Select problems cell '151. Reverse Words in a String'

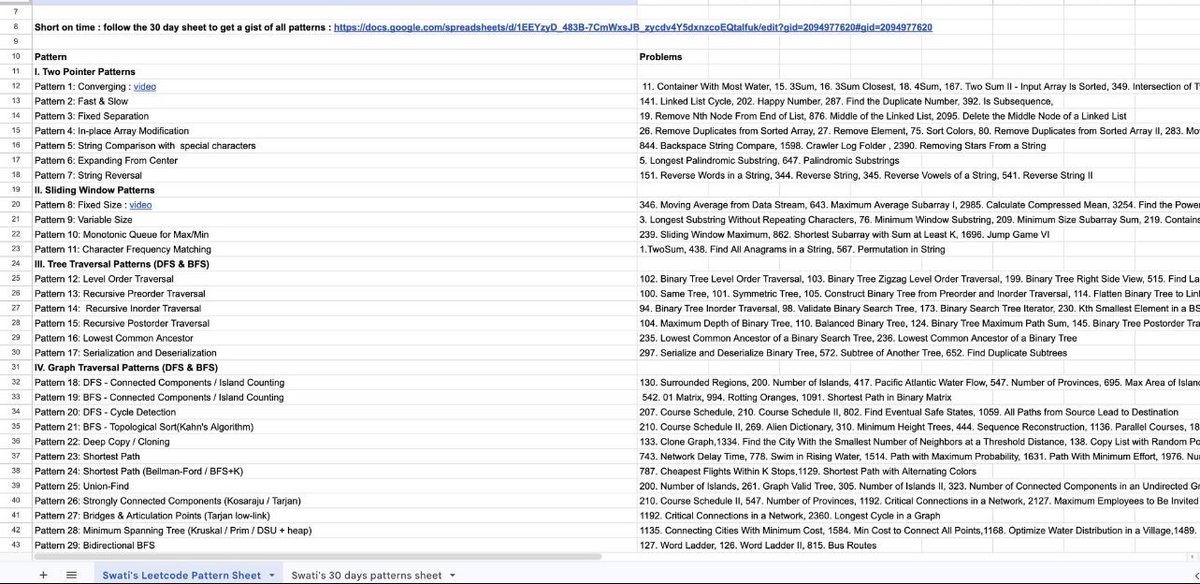point(918,175)
